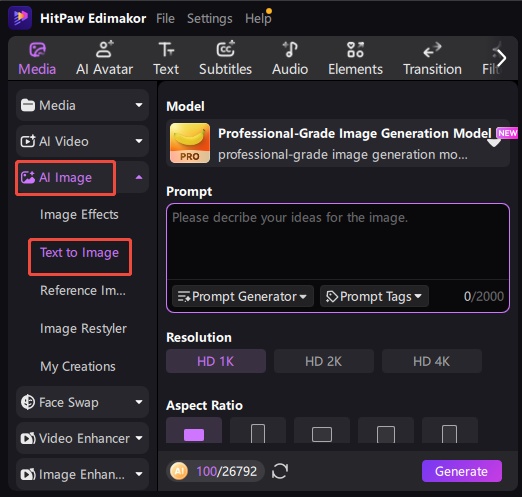
Task: Select HD 4K resolution
Action: 432,361
